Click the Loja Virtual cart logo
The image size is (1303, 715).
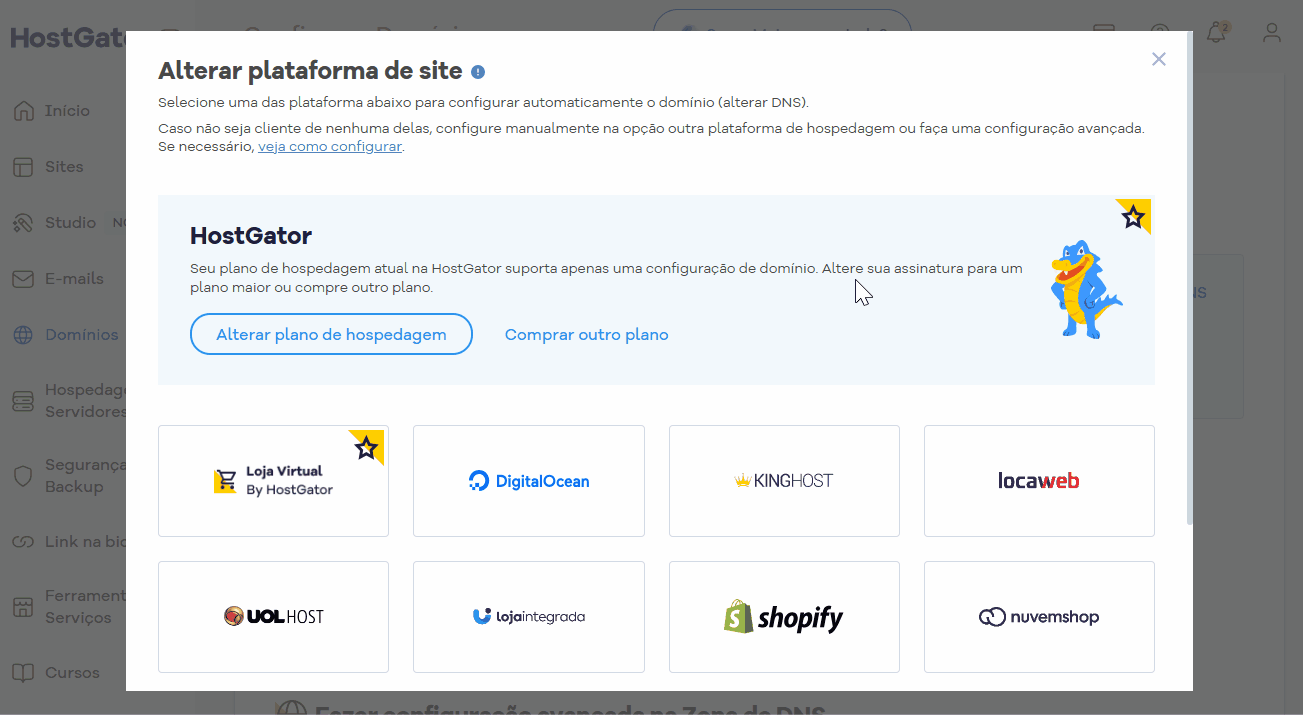pyautogui.click(x=225, y=481)
